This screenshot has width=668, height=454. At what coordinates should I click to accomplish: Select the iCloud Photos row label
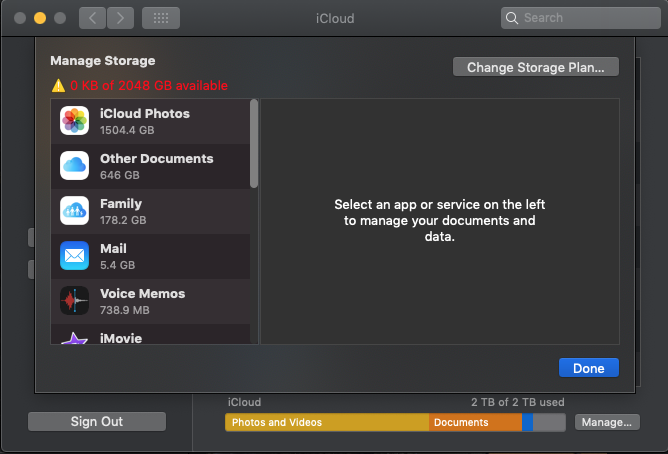pos(145,114)
